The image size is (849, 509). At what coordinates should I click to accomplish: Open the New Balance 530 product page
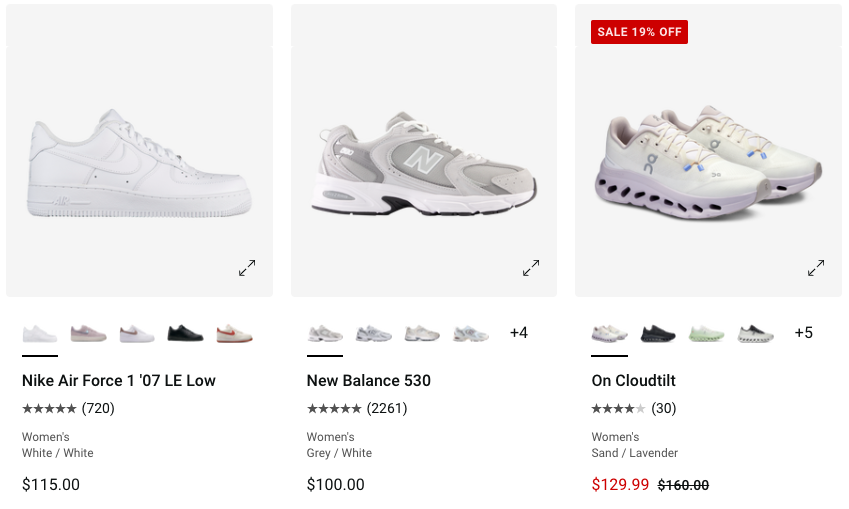(x=369, y=381)
